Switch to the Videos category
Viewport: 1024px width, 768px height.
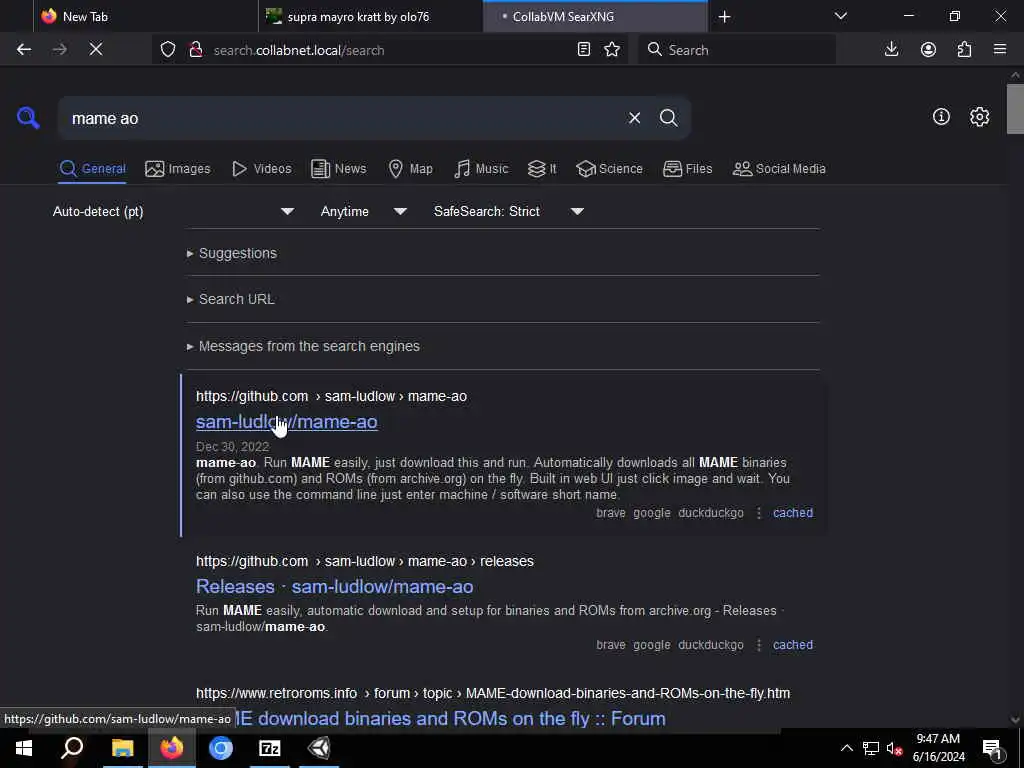262,168
